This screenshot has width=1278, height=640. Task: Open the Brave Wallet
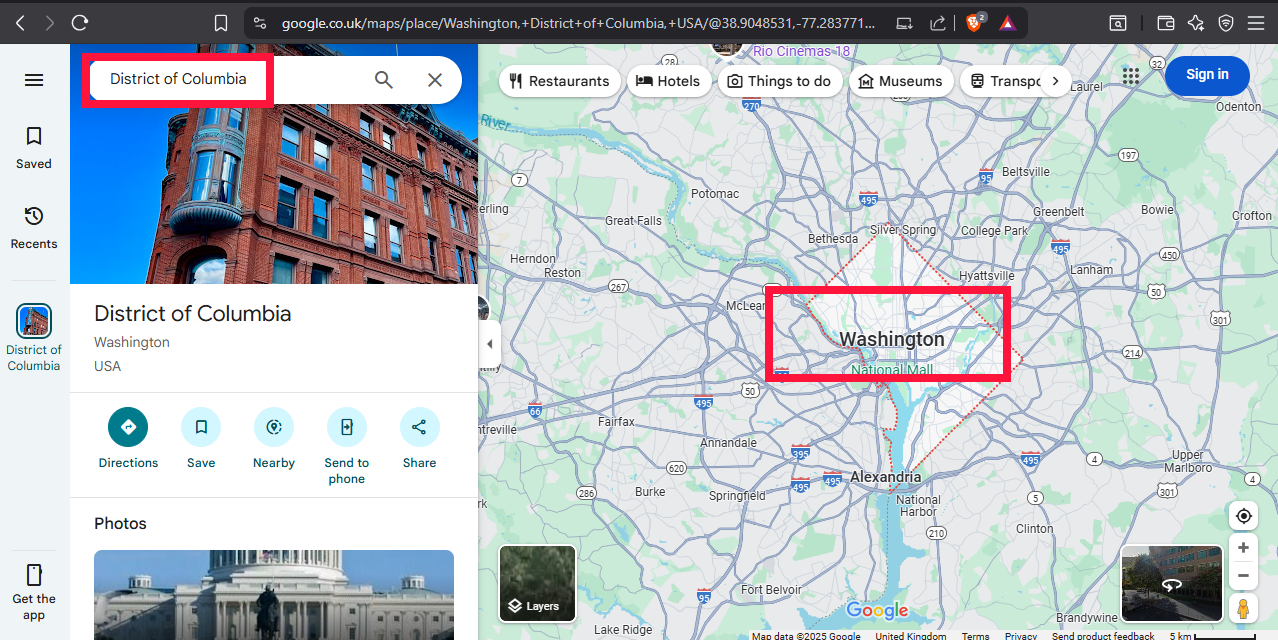[x=1165, y=22]
